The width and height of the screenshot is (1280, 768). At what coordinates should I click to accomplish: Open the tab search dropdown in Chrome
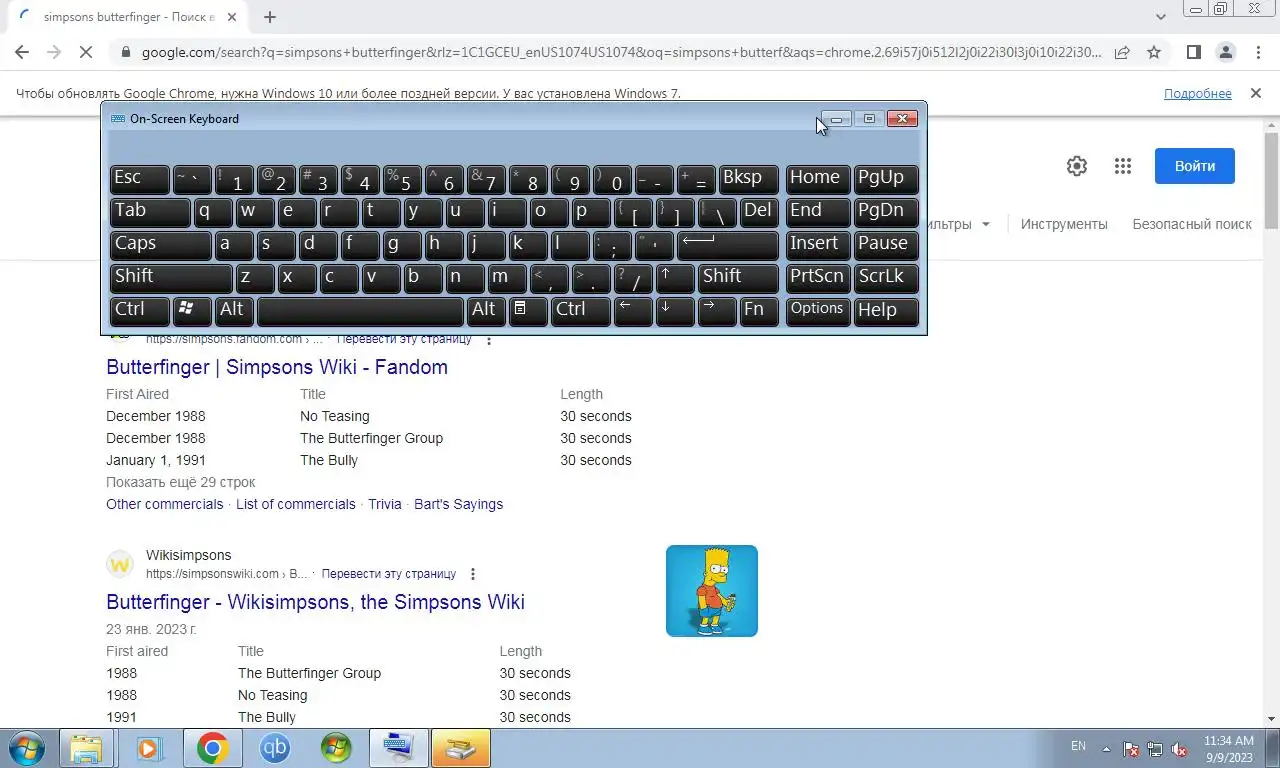1161,17
